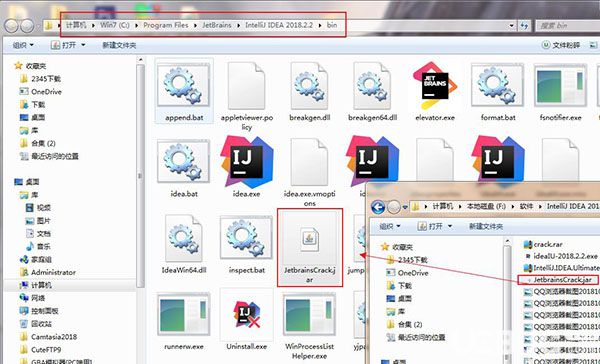600x364 pixels.
Task: Open 2345下载 in bin window sidebar
Action: point(40,78)
